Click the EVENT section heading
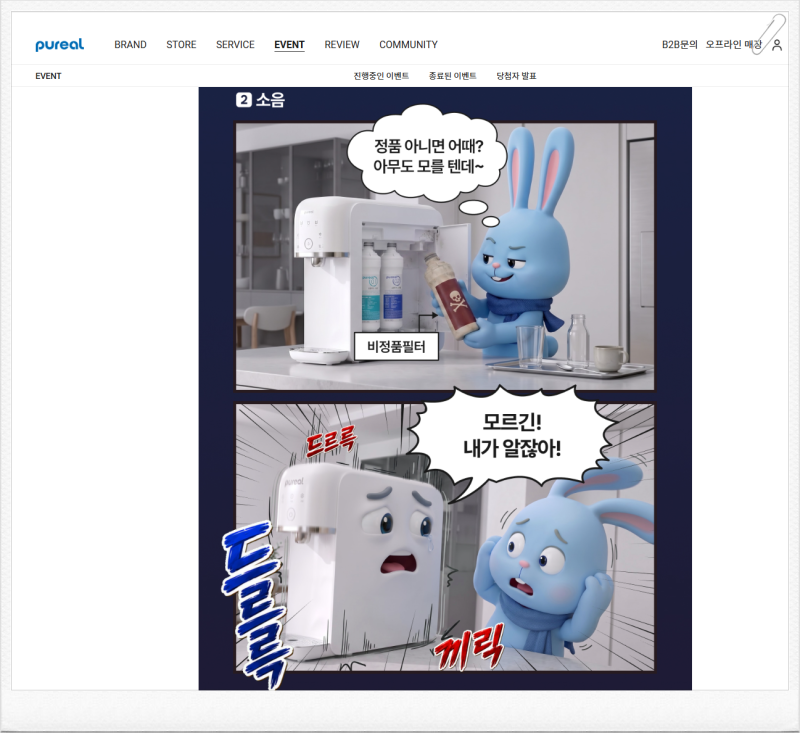The height and width of the screenshot is (733, 800). click(x=48, y=76)
